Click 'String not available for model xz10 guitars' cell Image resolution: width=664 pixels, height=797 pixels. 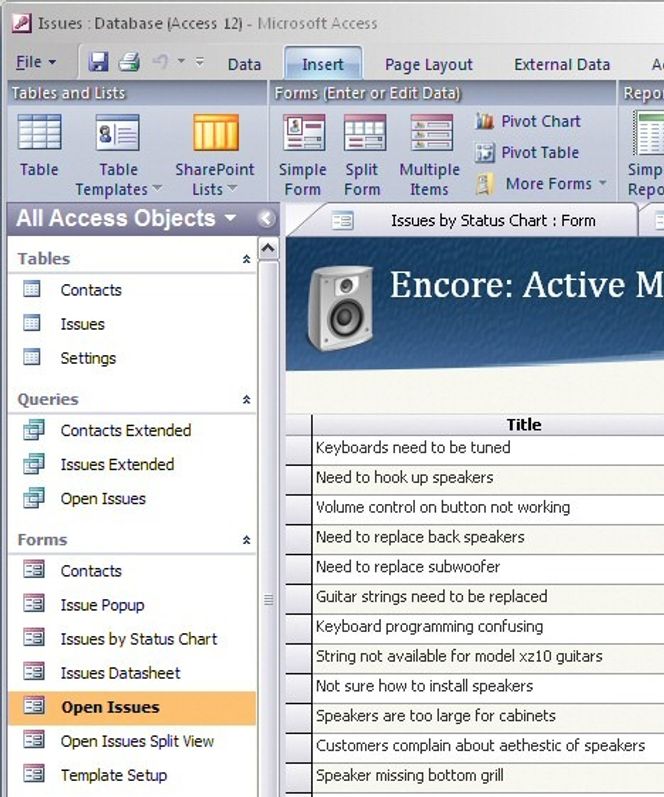pyautogui.click(x=488, y=657)
